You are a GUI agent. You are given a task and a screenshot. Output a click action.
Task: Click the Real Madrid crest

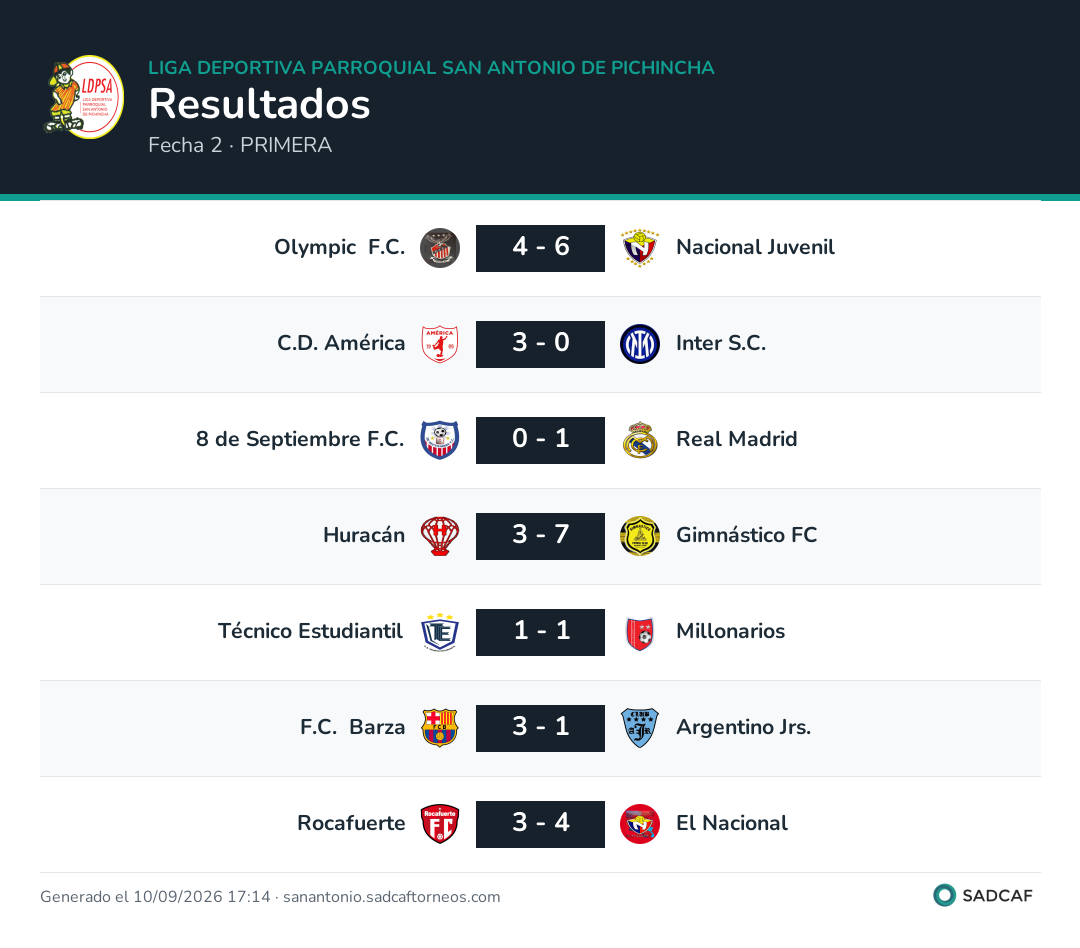pos(640,440)
